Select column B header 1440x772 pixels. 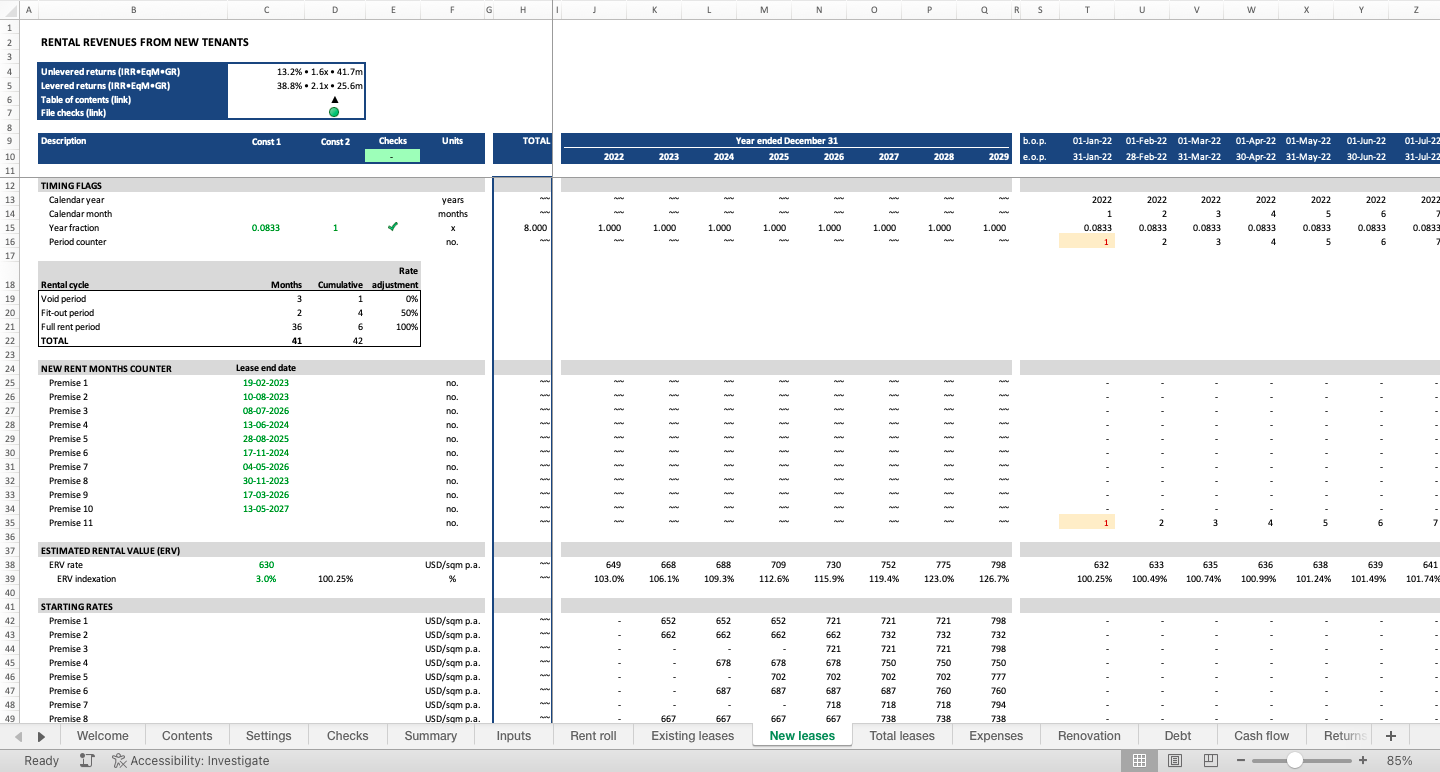click(133, 10)
